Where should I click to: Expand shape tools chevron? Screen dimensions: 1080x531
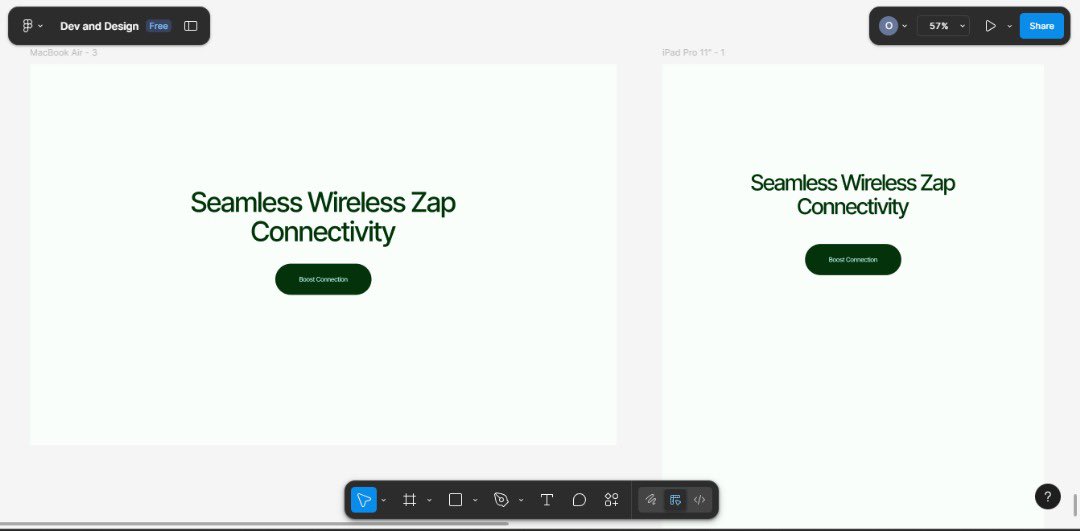[475, 500]
